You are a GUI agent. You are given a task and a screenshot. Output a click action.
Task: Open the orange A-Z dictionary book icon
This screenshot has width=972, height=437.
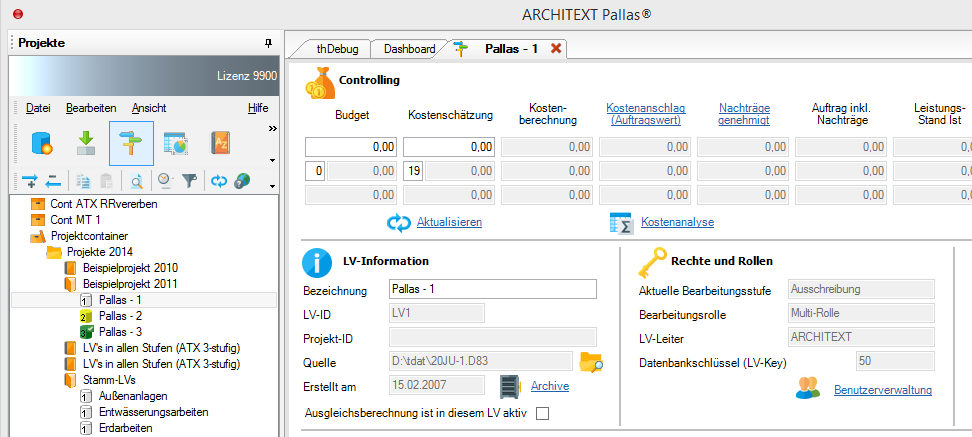tap(221, 143)
